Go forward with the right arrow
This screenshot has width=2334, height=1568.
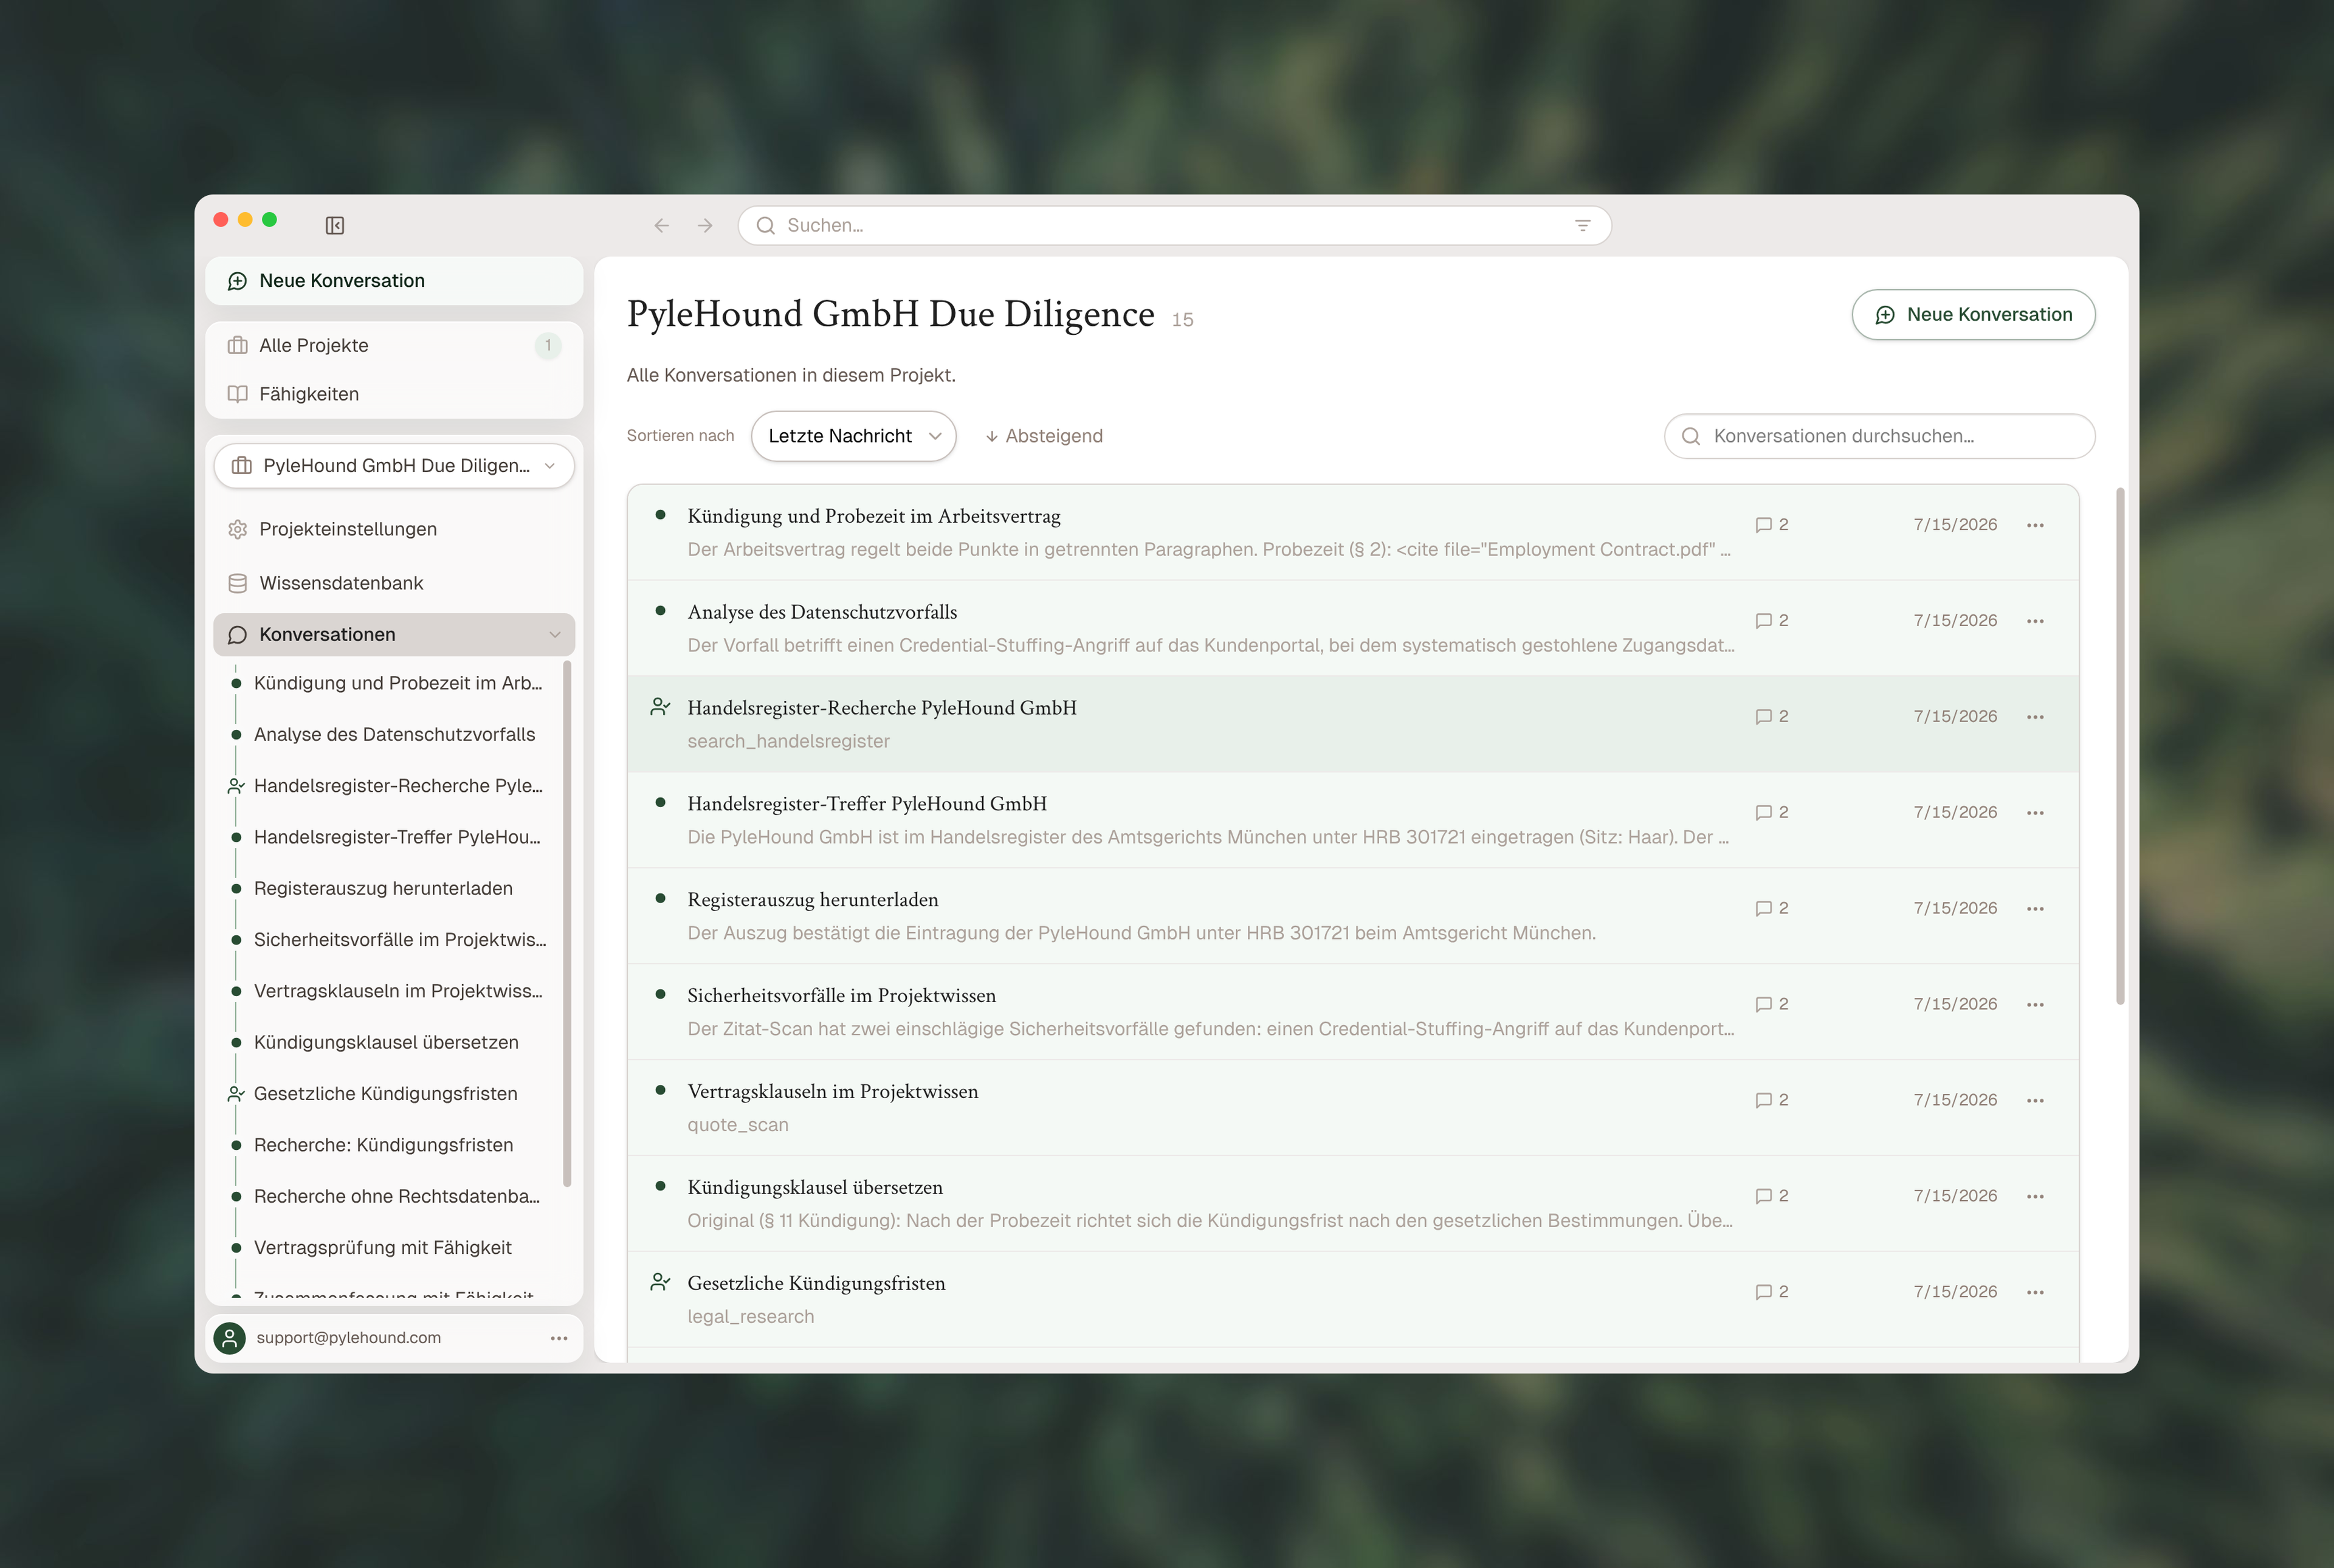(x=705, y=225)
